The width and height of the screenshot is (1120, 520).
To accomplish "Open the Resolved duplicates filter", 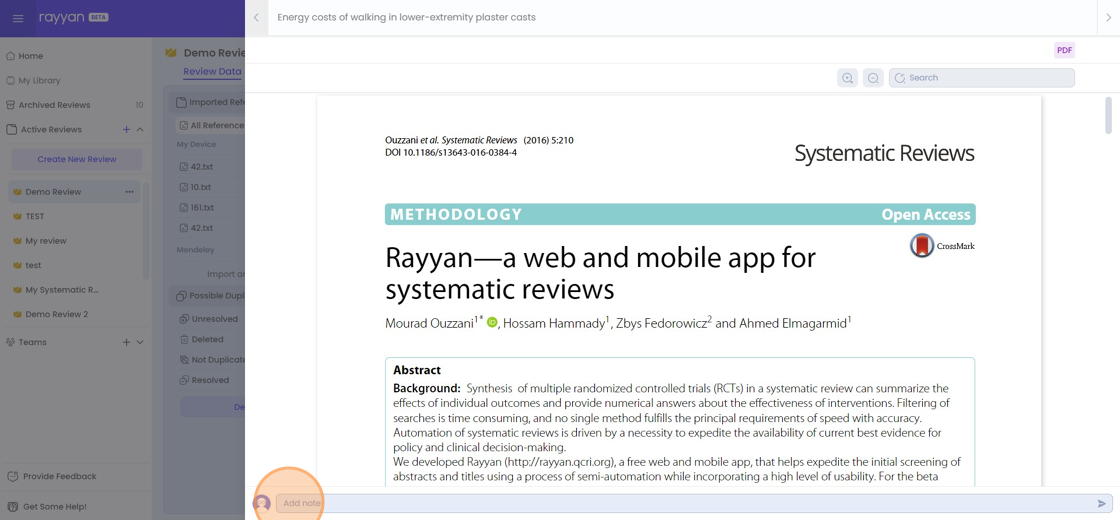I will 204,380.
